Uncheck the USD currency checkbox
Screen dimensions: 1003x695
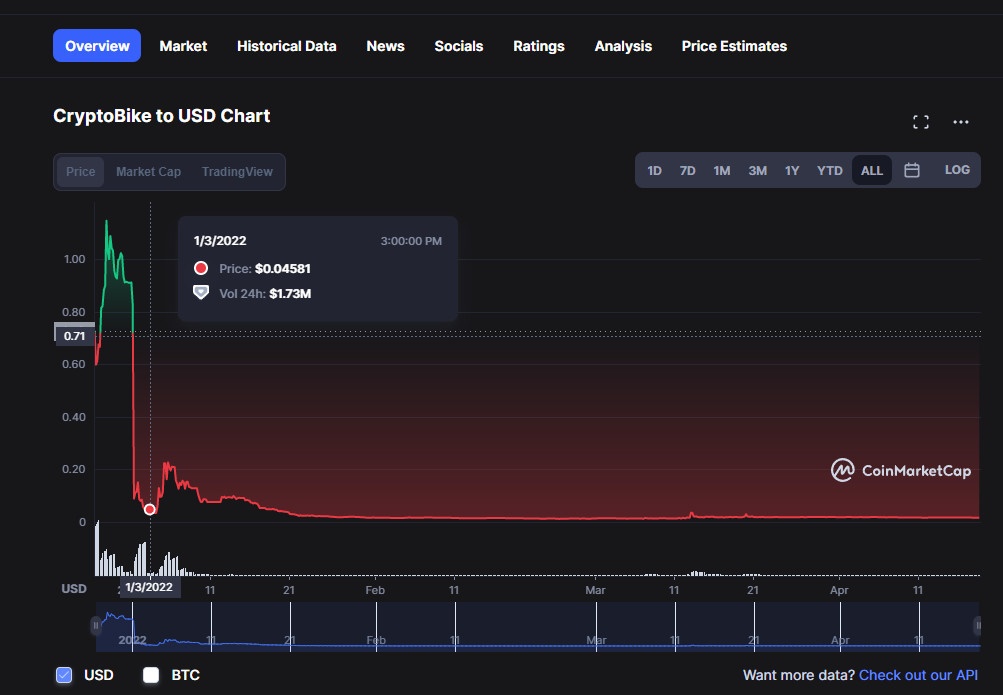point(64,675)
